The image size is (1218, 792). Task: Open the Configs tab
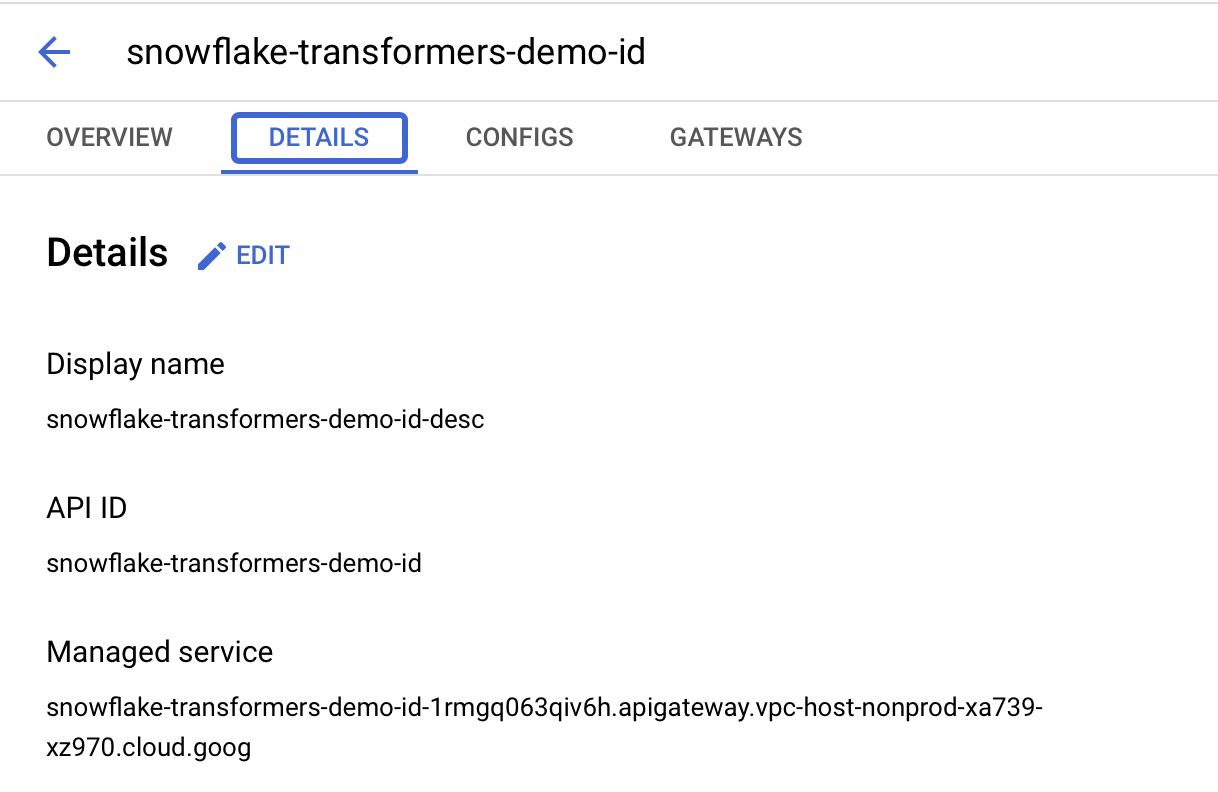pyautogui.click(x=519, y=137)
